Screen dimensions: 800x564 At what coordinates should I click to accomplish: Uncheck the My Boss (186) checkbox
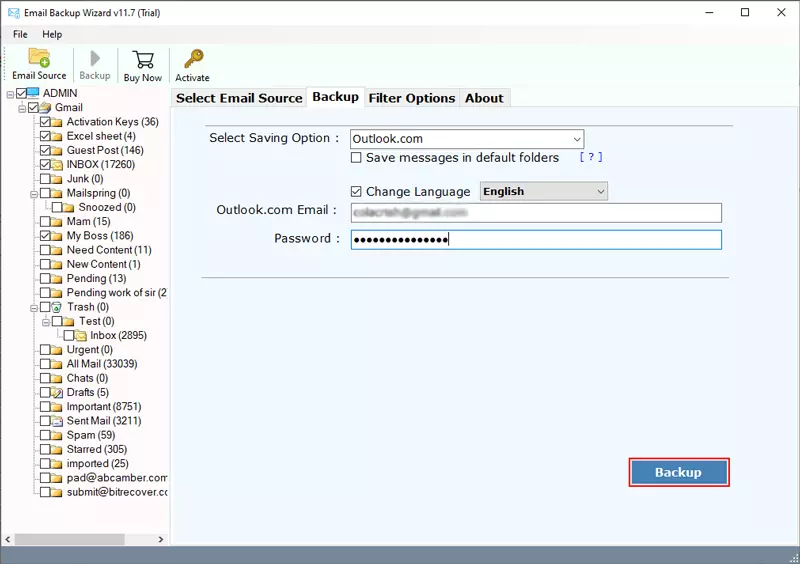coord(45,236)
